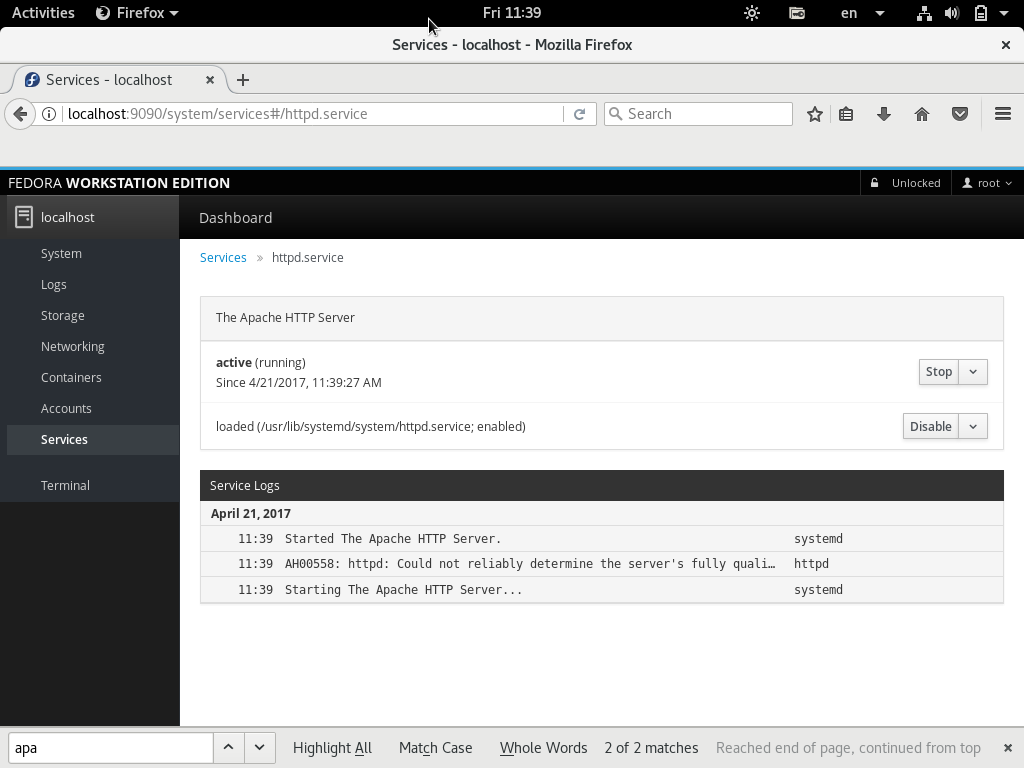The image size is (1024, 768).
Task: Expand the dropdown arrow next to Disable
Action: pos(973,426)
